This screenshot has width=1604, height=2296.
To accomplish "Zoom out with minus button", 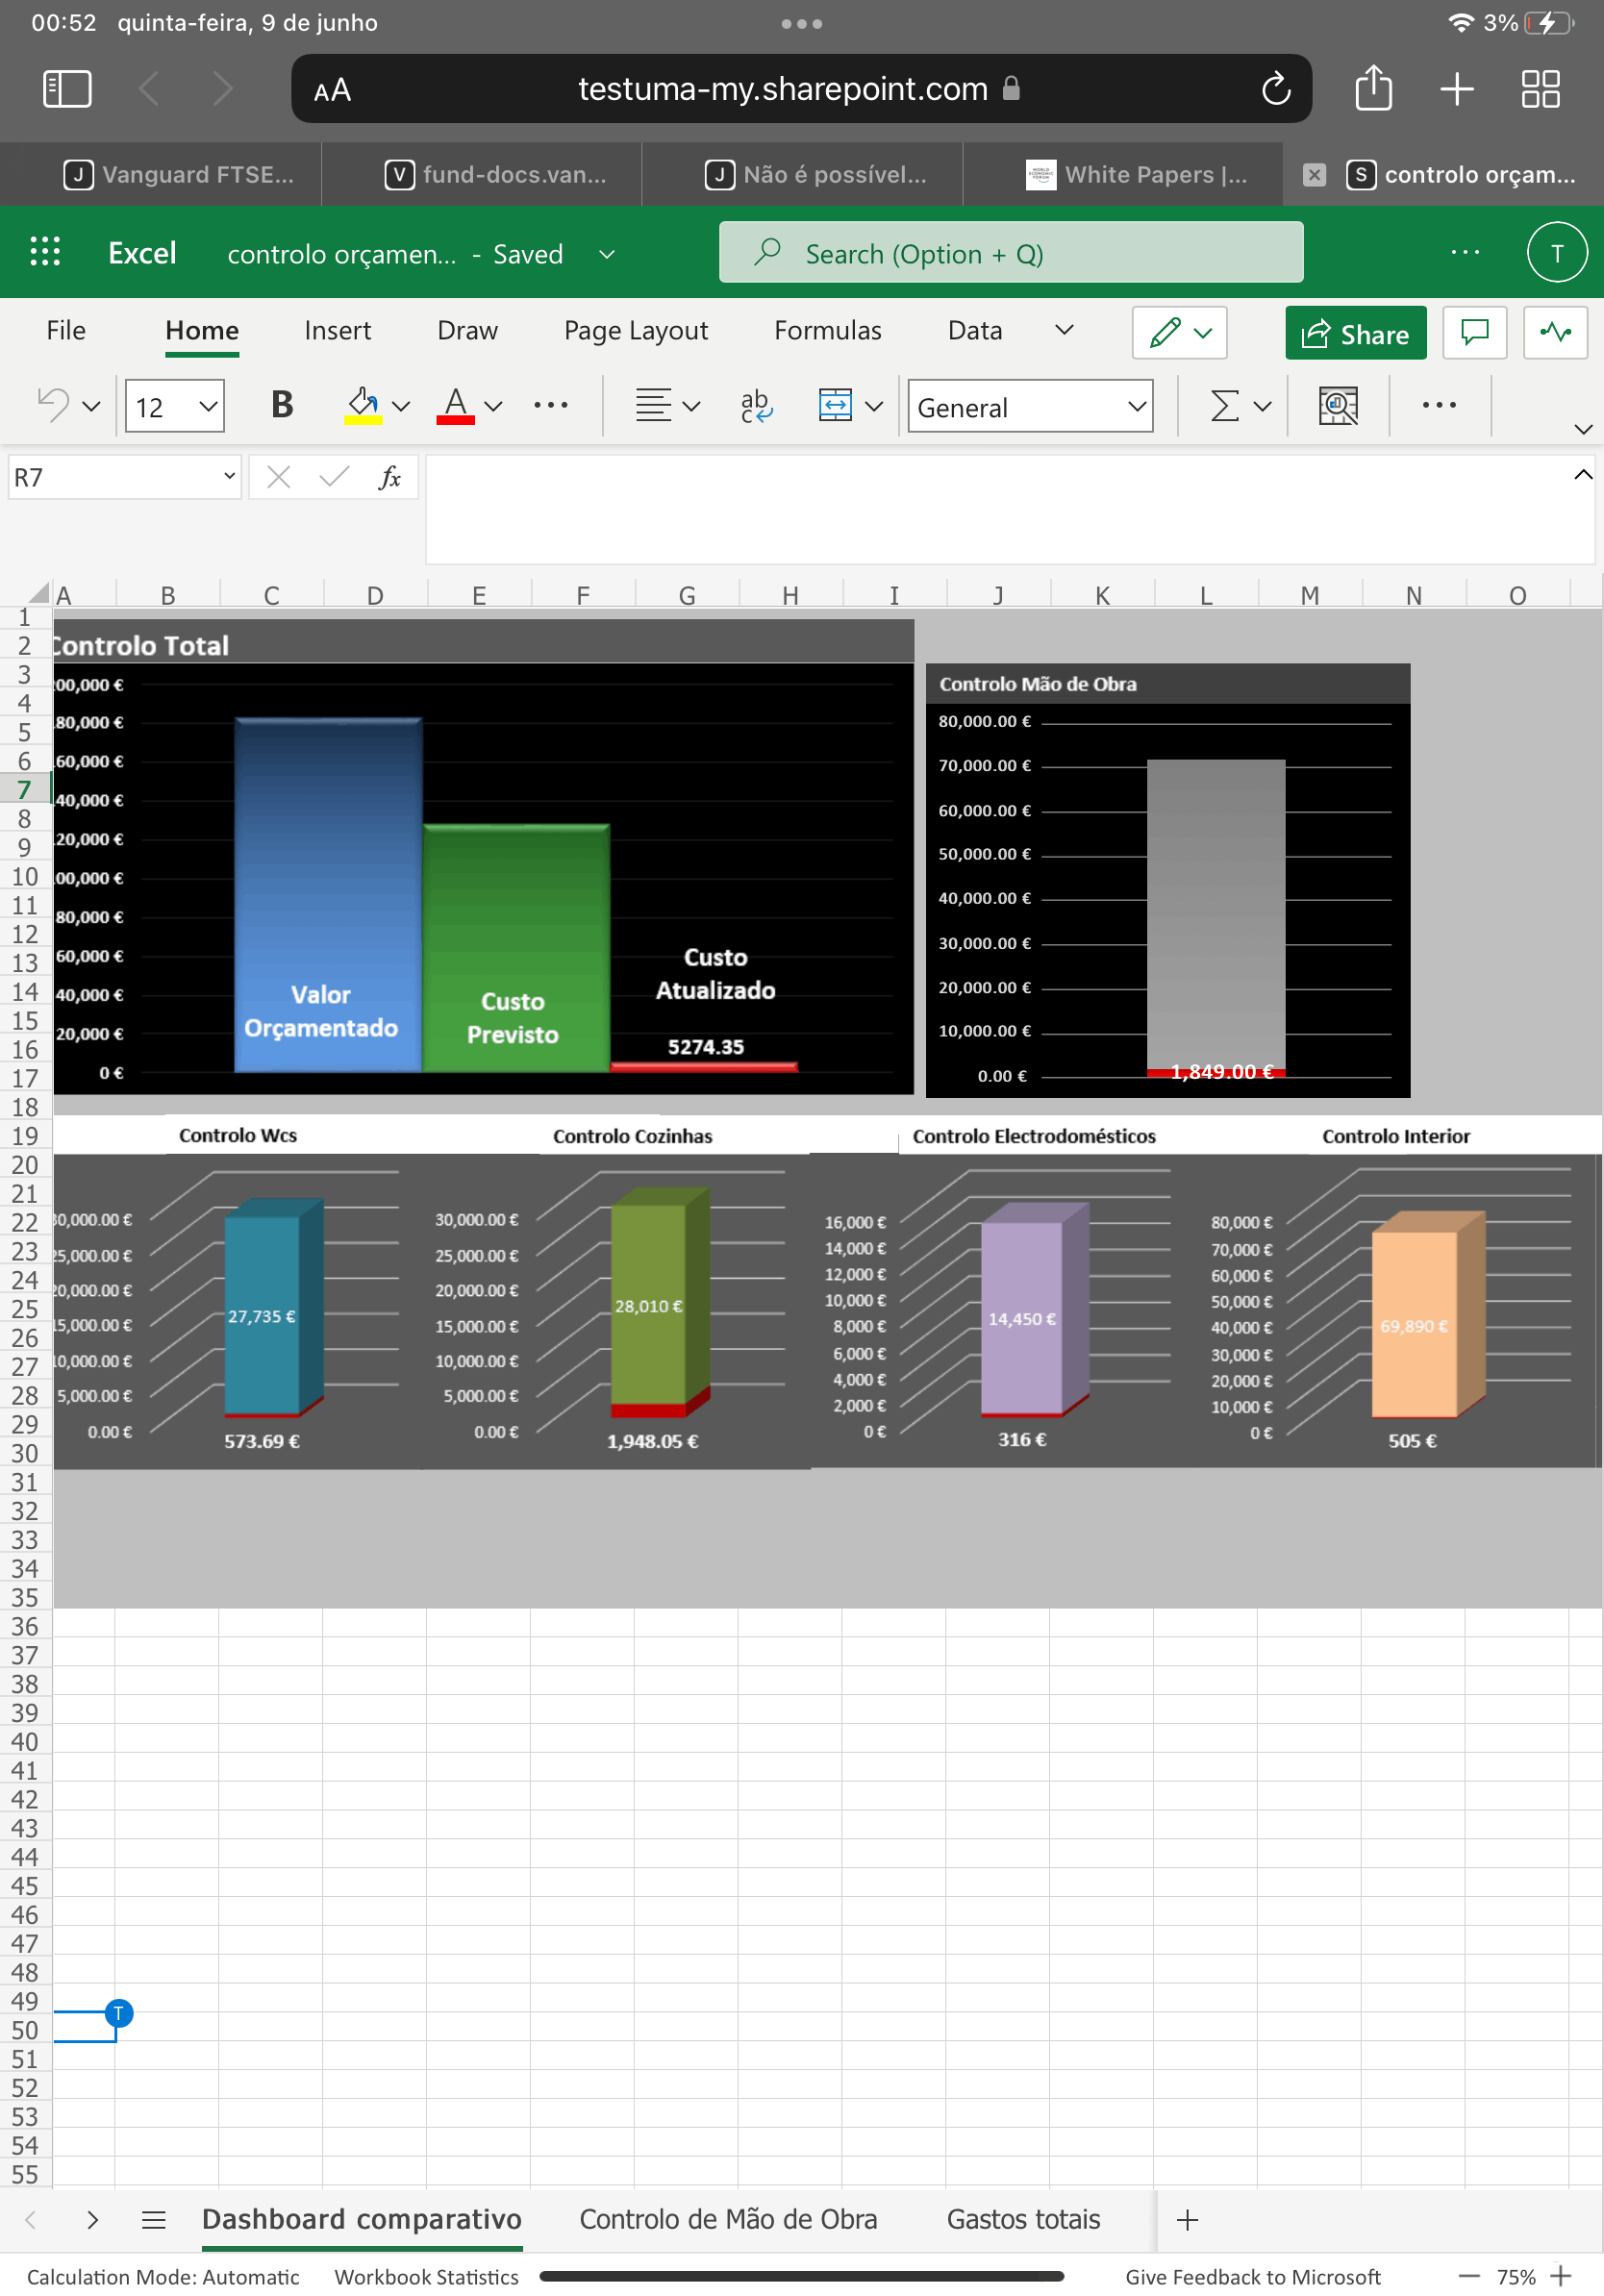I will click(x=1469, y=2276).
